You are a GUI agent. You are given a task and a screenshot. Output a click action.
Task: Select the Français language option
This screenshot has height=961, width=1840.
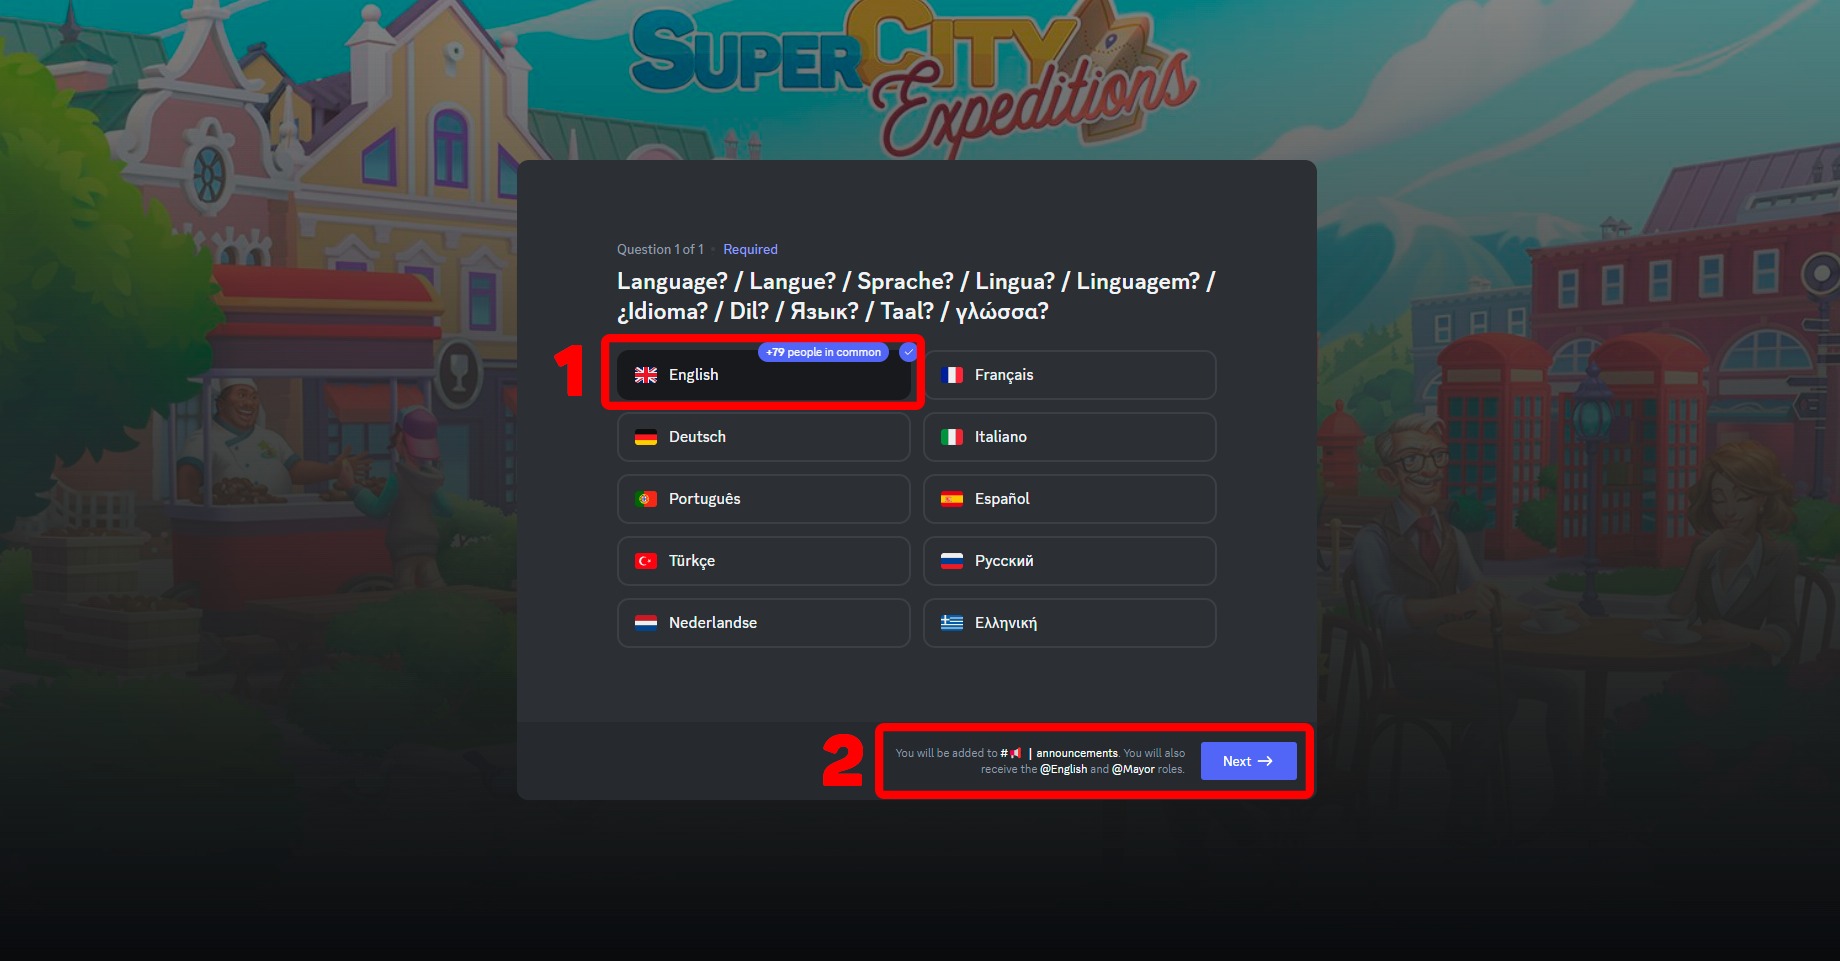[x=1070, y=375]
